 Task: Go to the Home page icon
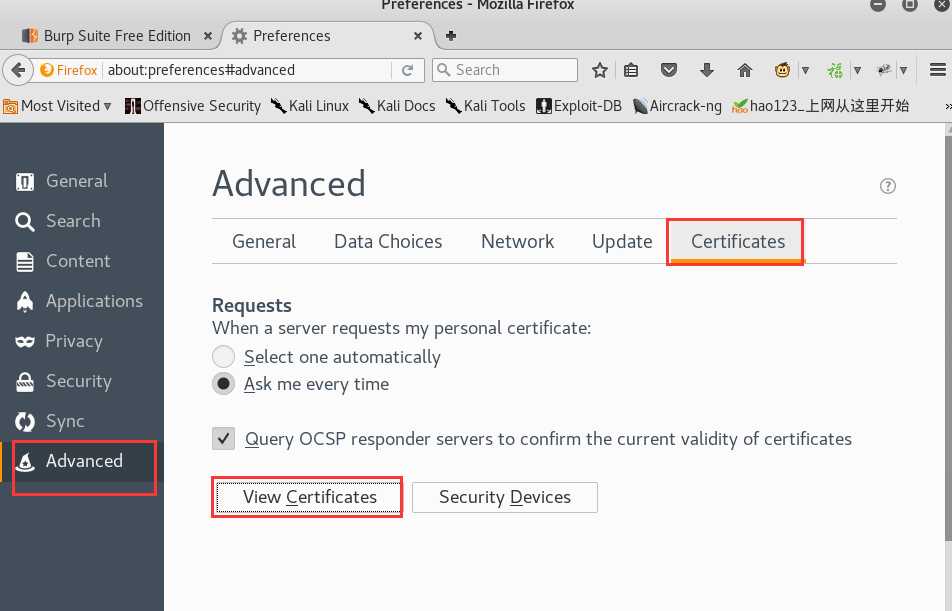click(744, 70)
